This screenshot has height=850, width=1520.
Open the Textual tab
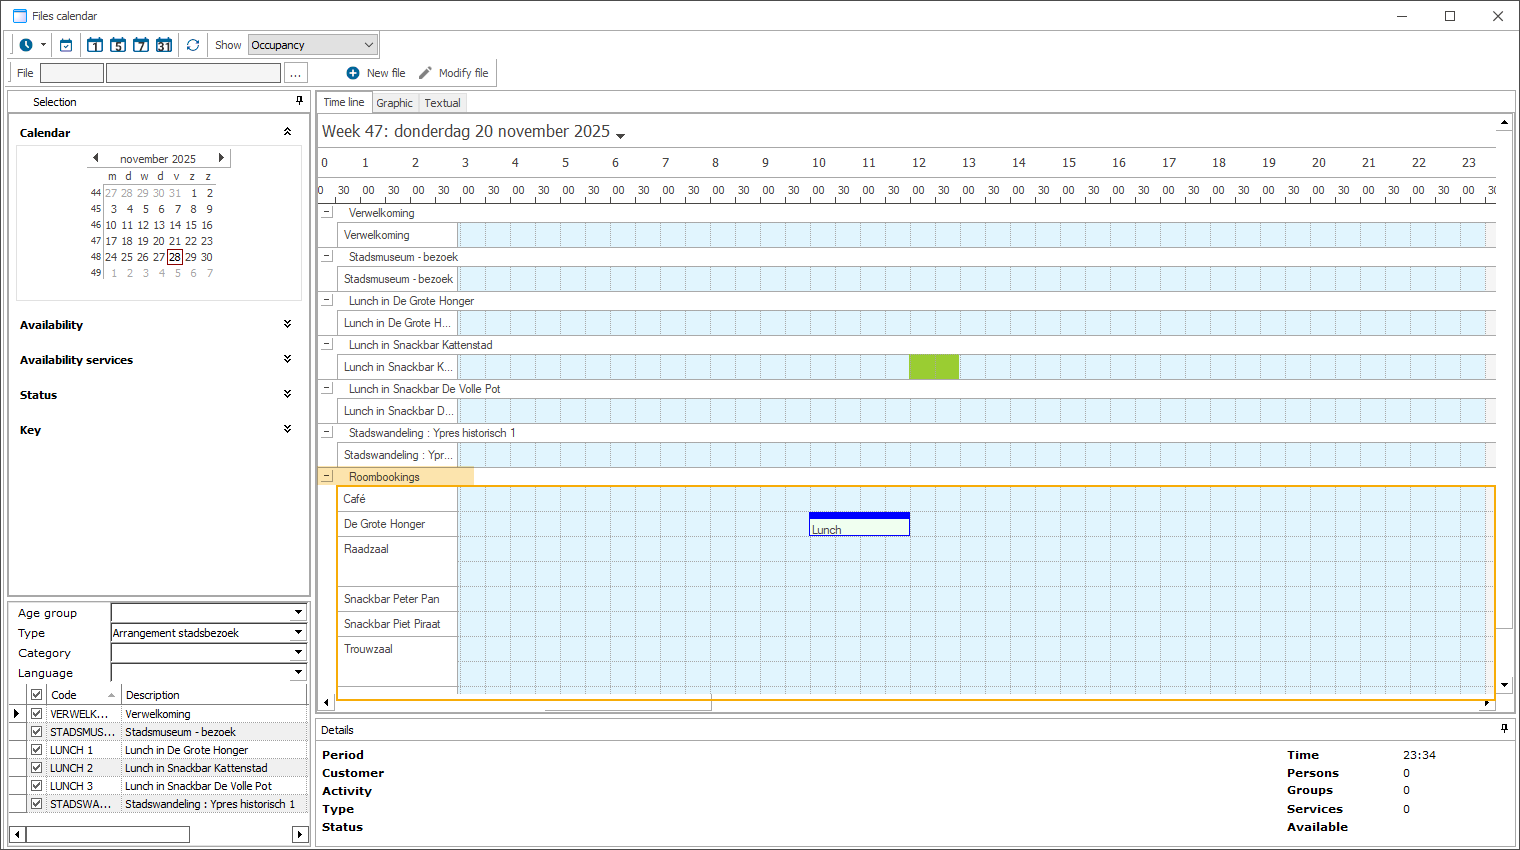[442, 103]
